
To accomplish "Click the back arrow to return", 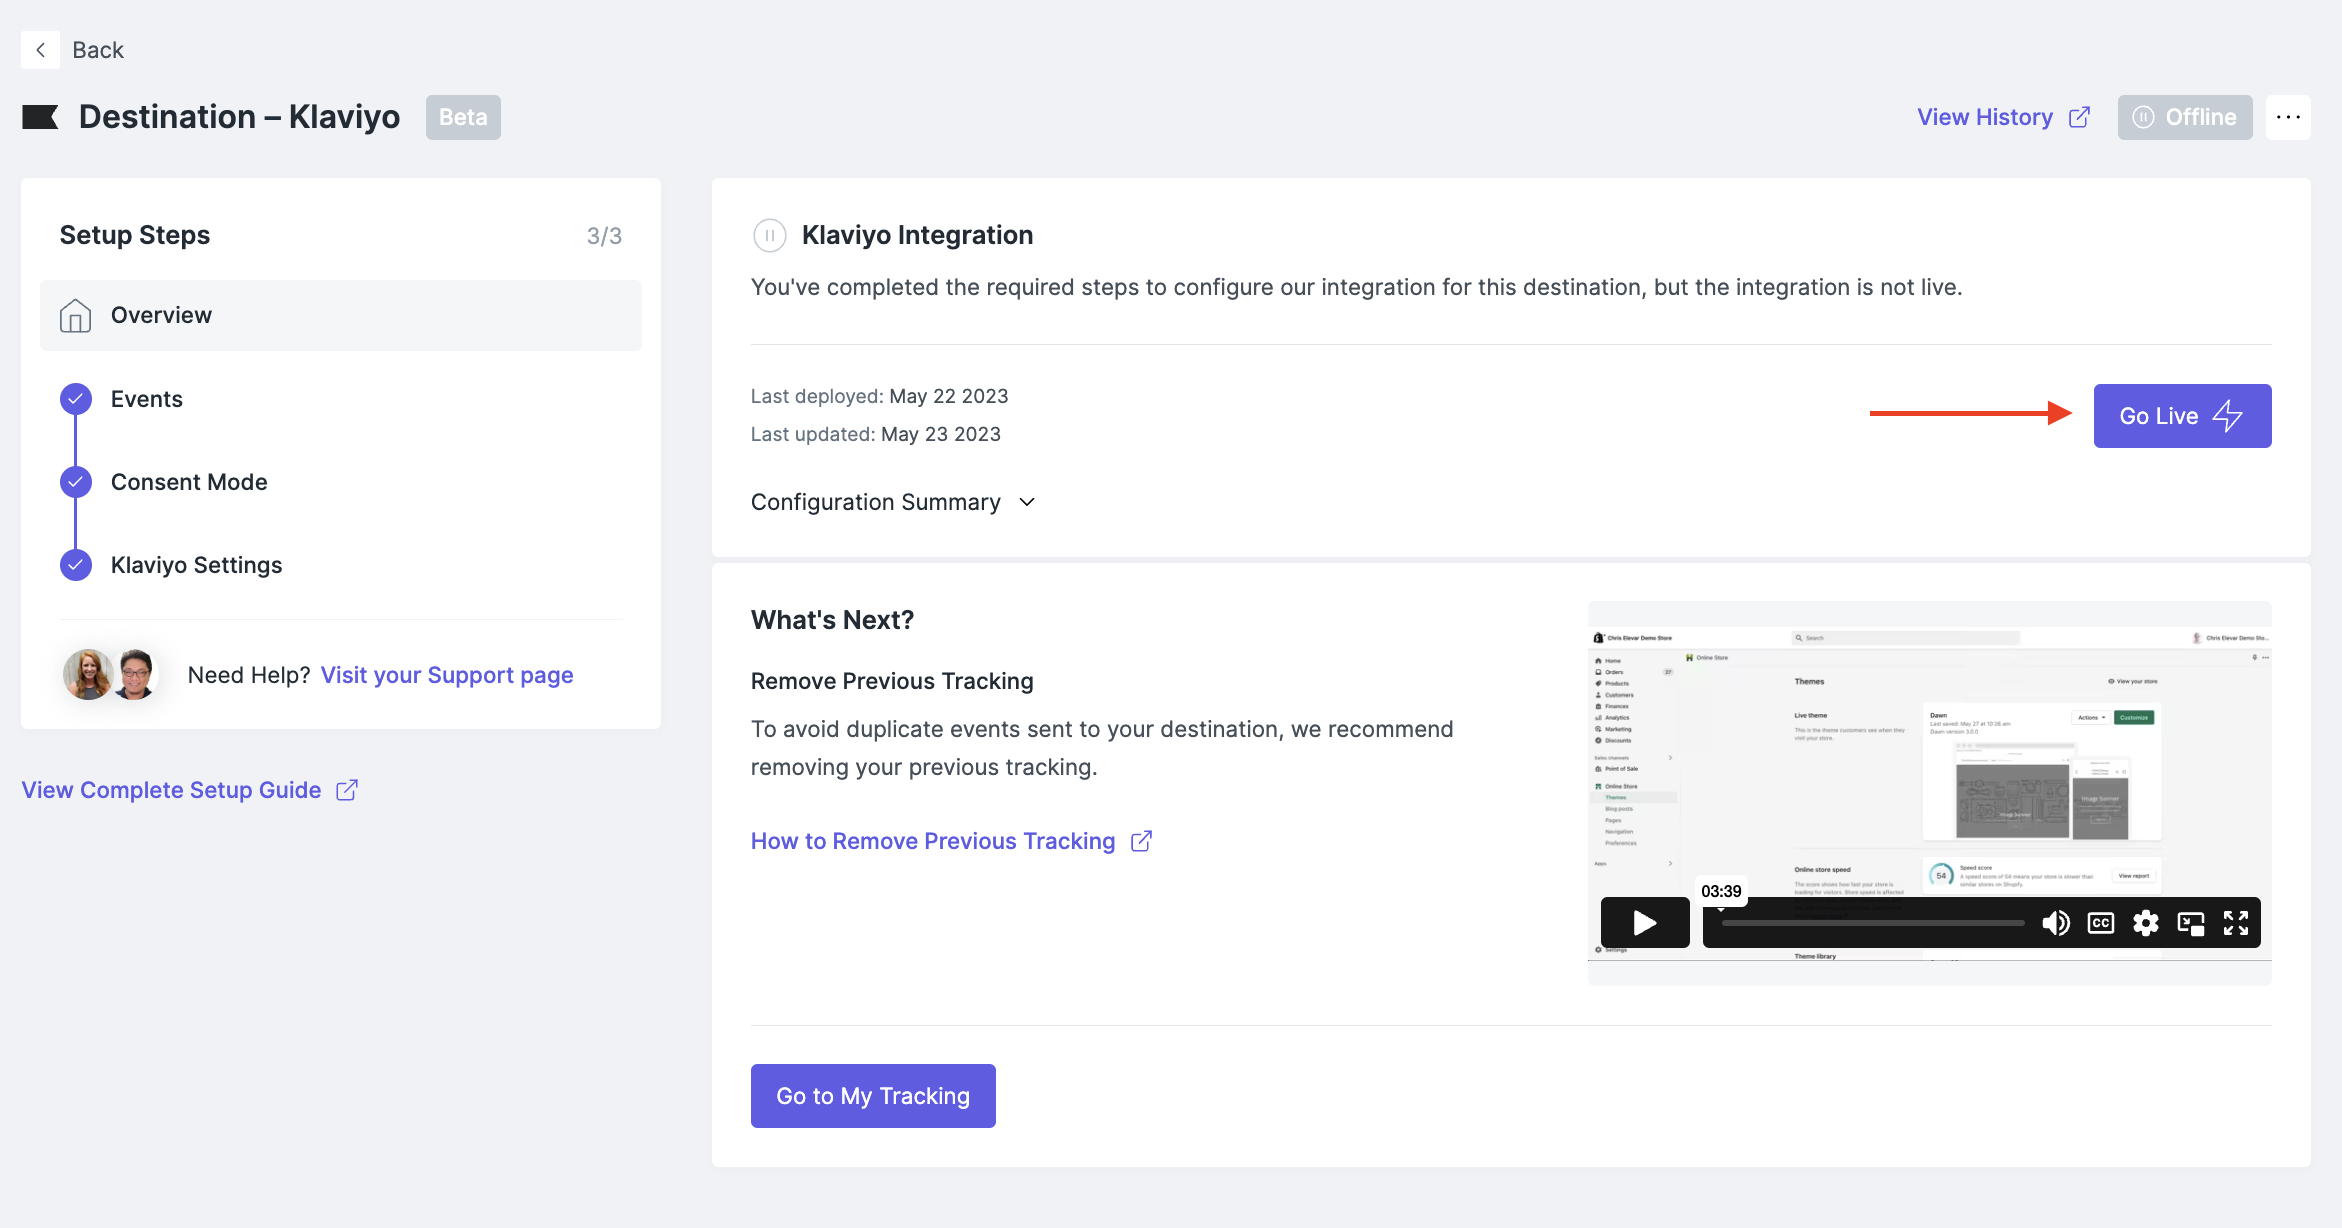I will (40, 49).
